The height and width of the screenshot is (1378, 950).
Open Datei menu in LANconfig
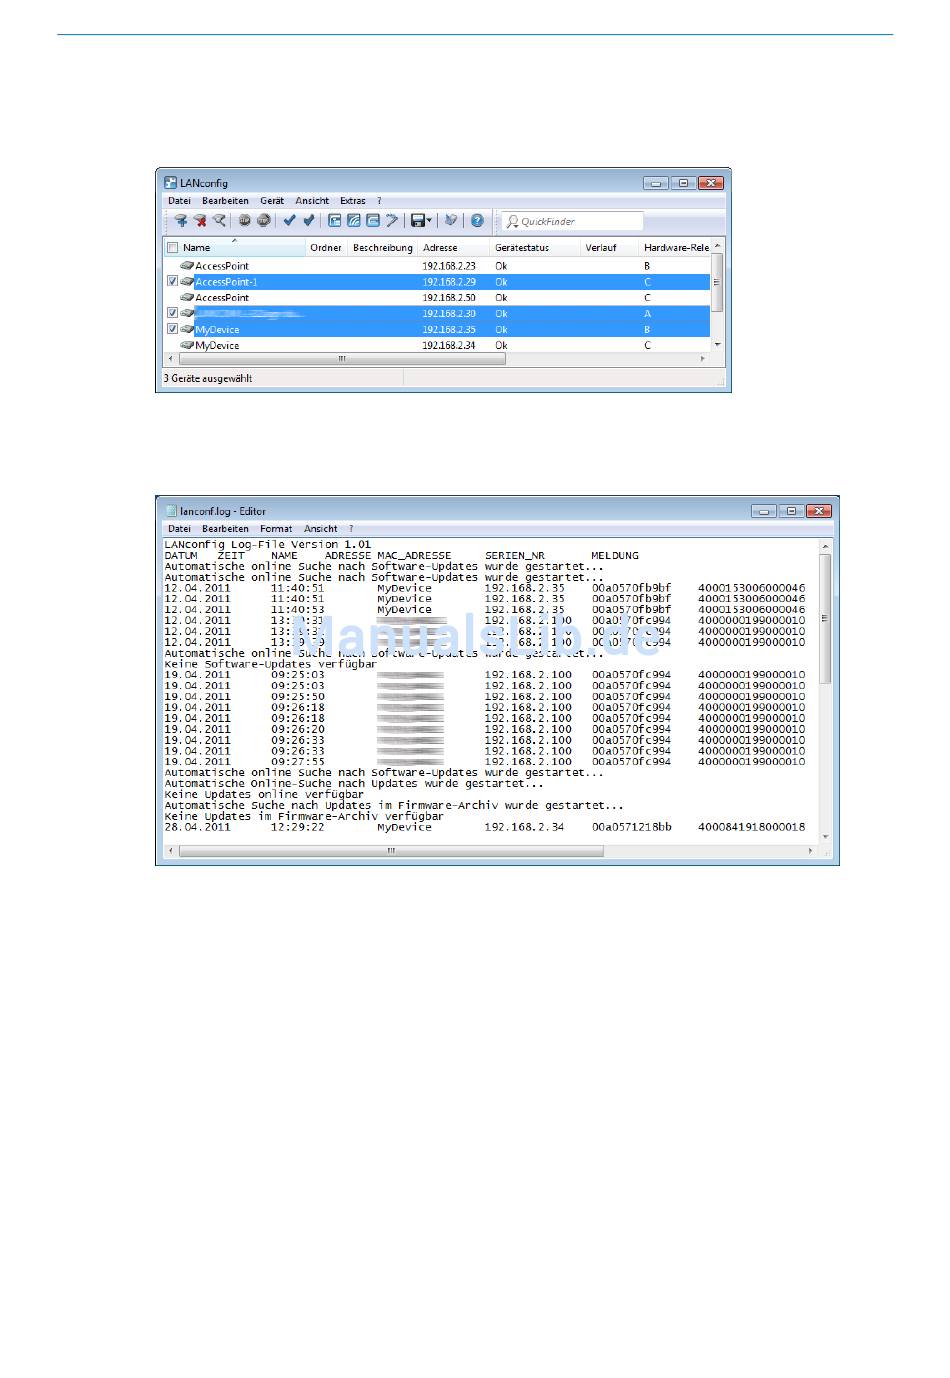click(179, 201)
